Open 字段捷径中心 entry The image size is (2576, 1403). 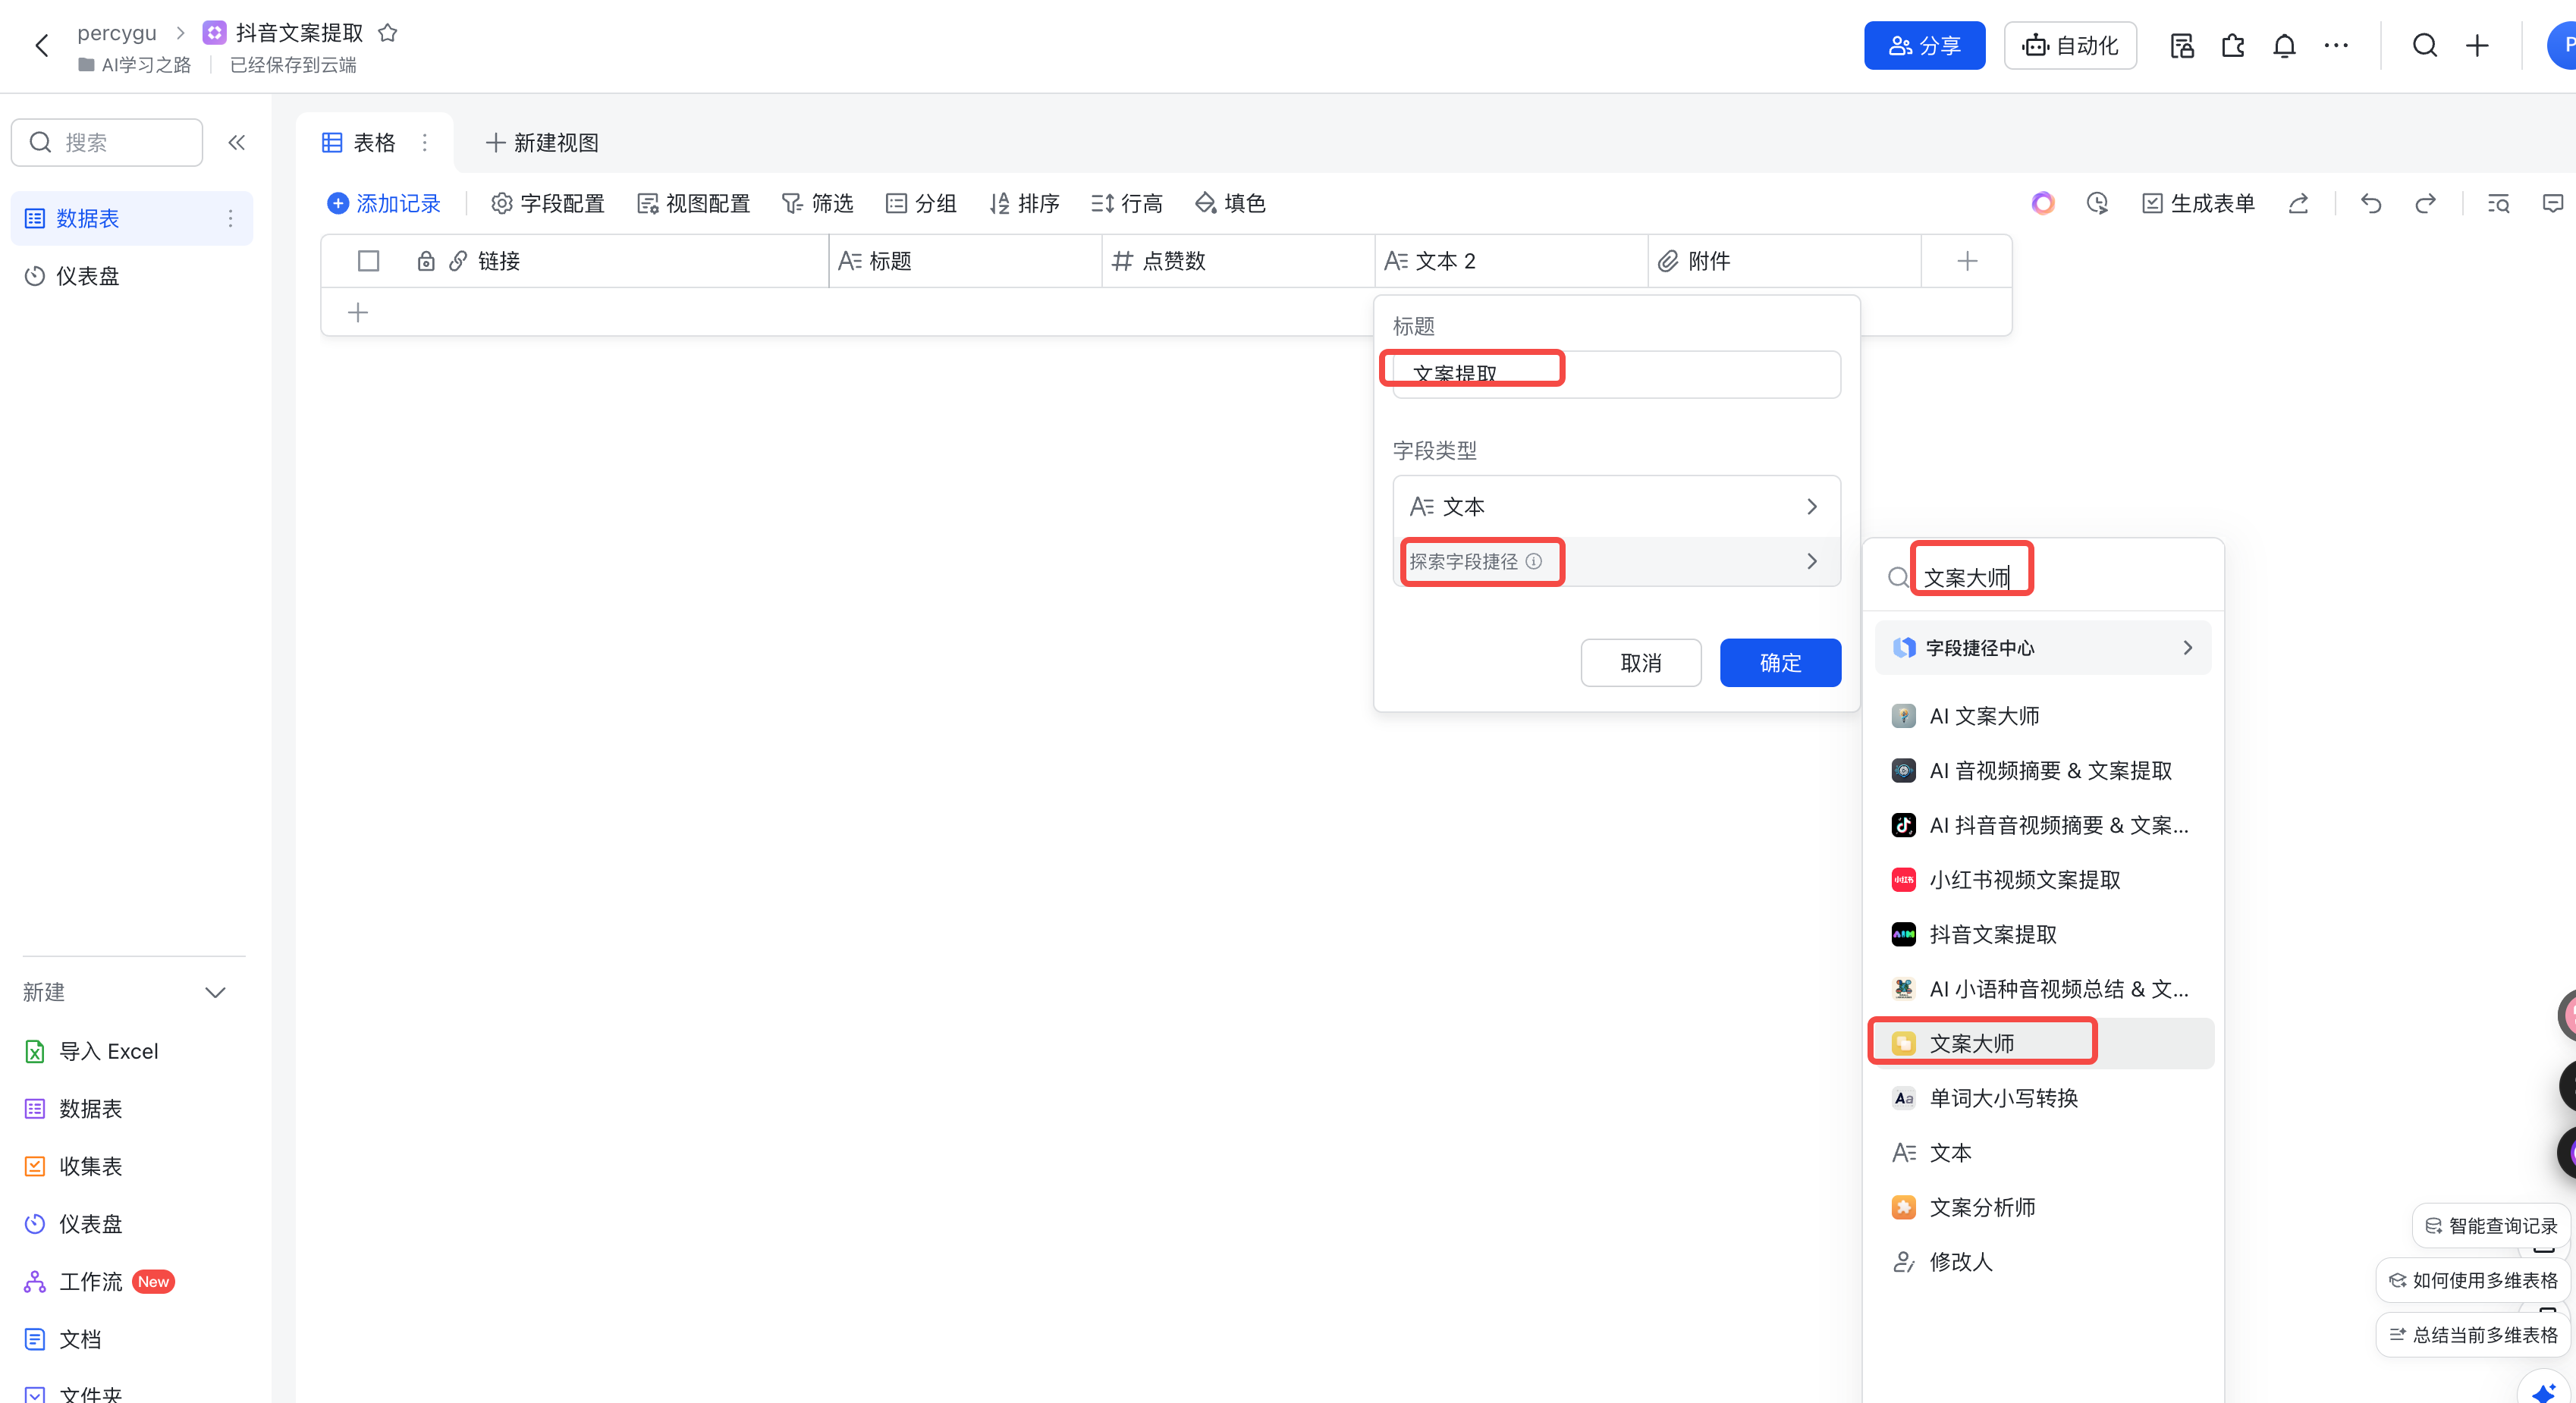[x=2042, y=648]
